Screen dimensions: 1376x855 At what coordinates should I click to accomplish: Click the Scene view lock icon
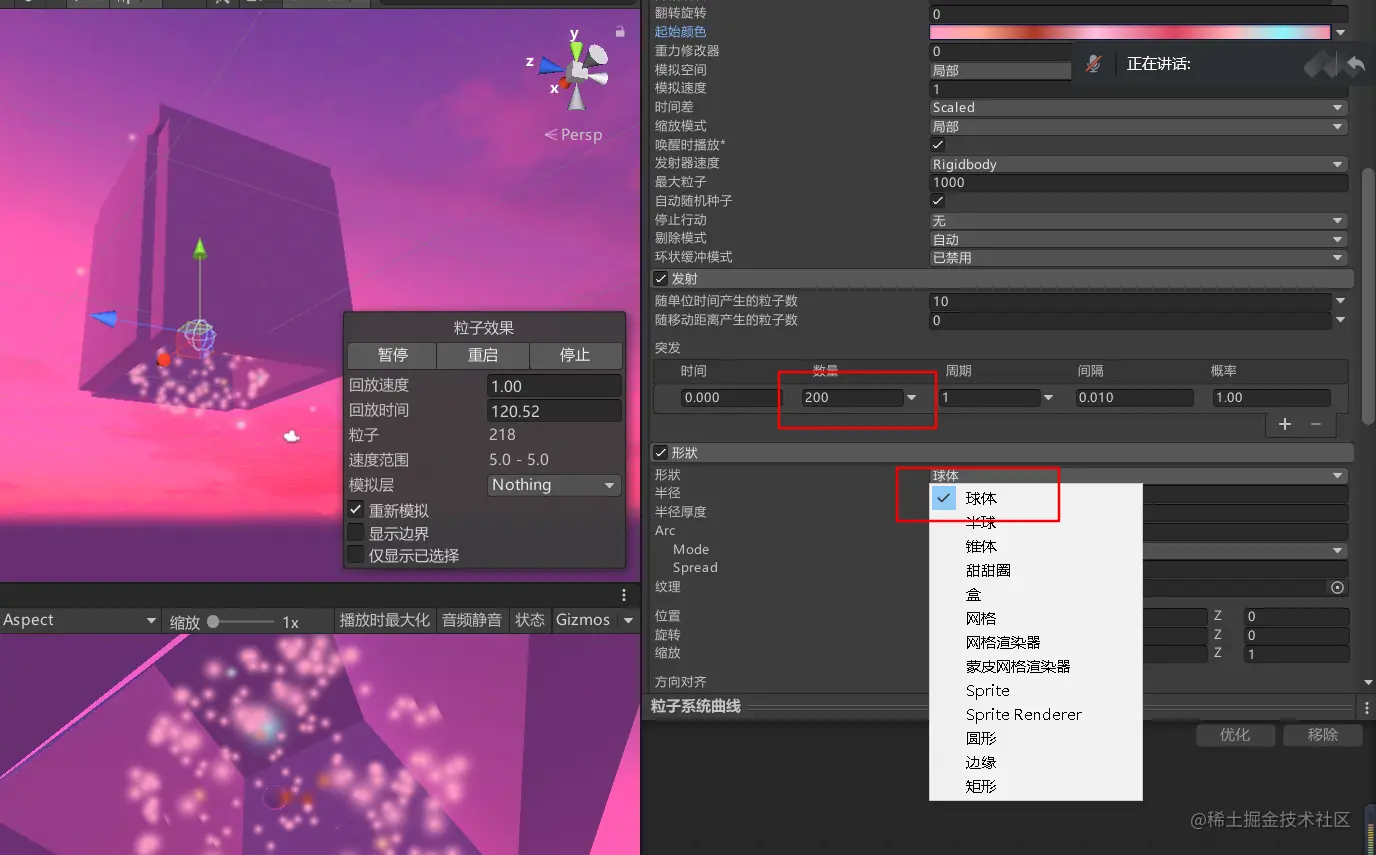click(620, 32)
